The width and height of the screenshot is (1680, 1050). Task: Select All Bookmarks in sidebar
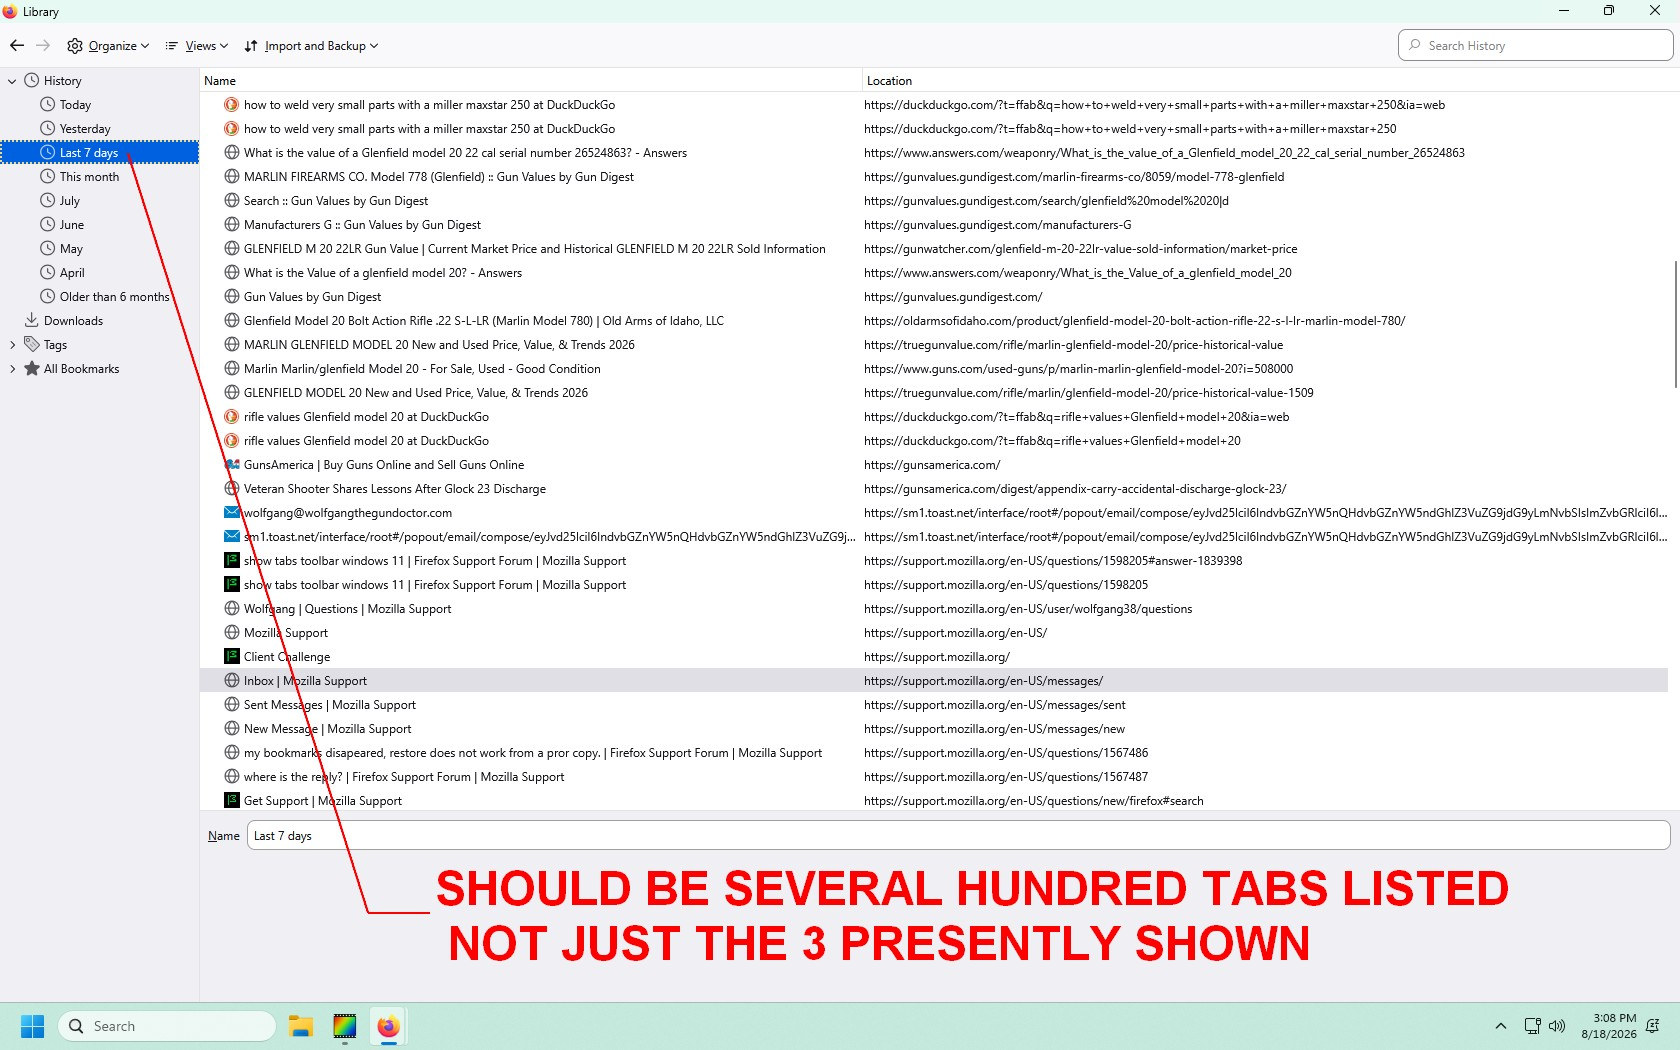[81, 369]
